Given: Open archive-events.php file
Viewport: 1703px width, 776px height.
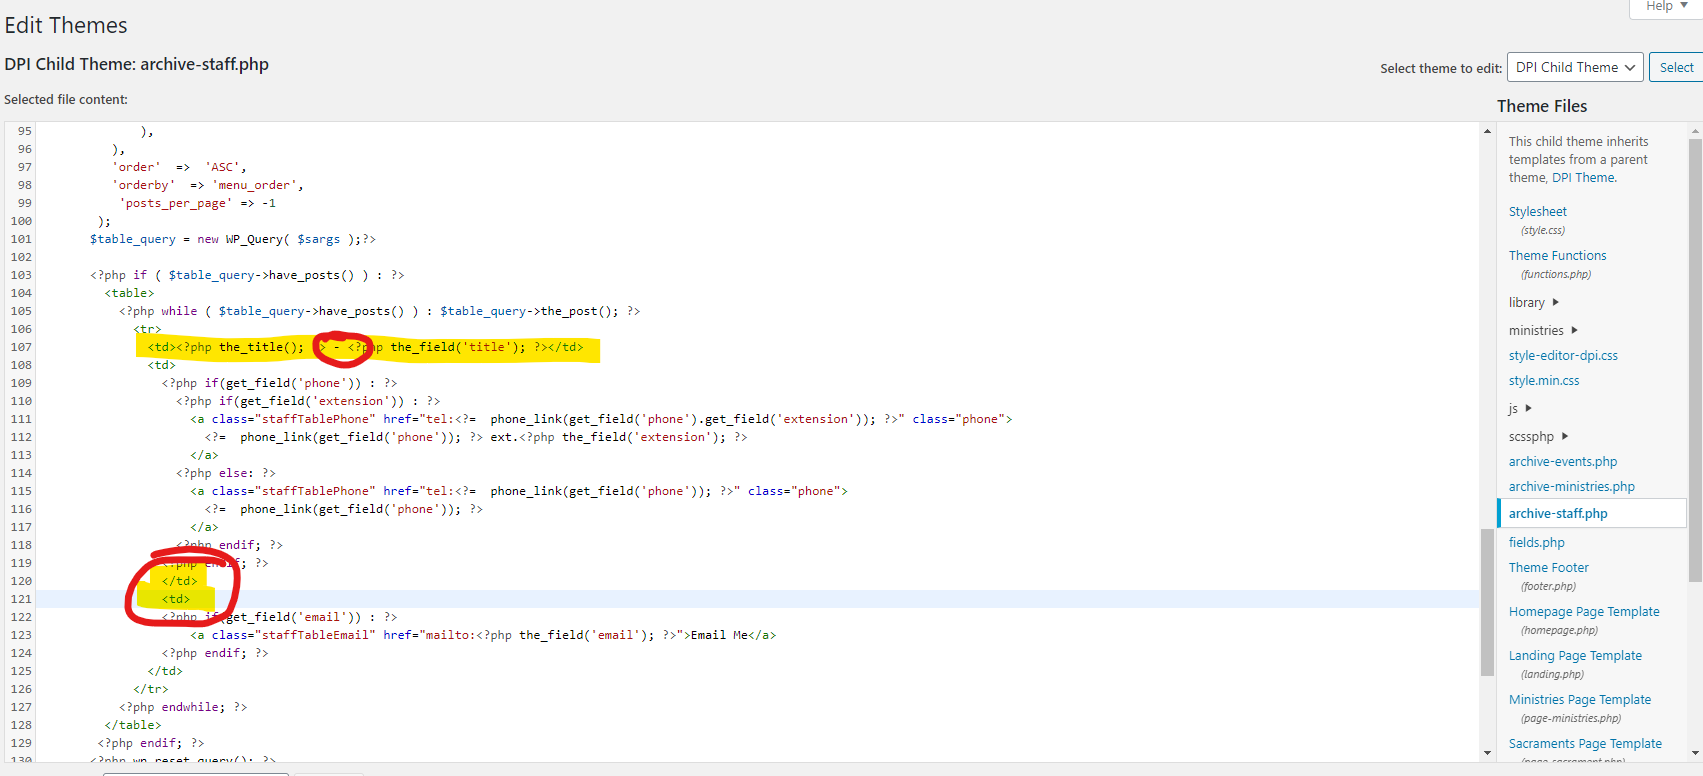Looking at the screenshot, I should coord(1562,461).
